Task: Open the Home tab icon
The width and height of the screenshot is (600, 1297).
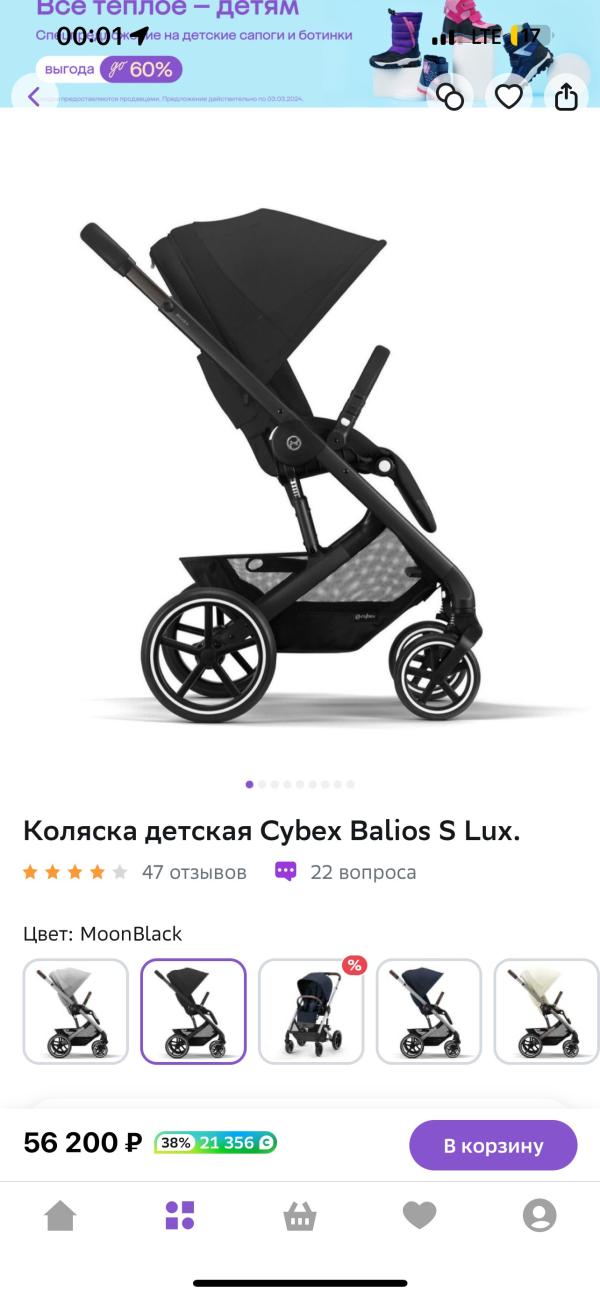Action: pos(60,1215)
